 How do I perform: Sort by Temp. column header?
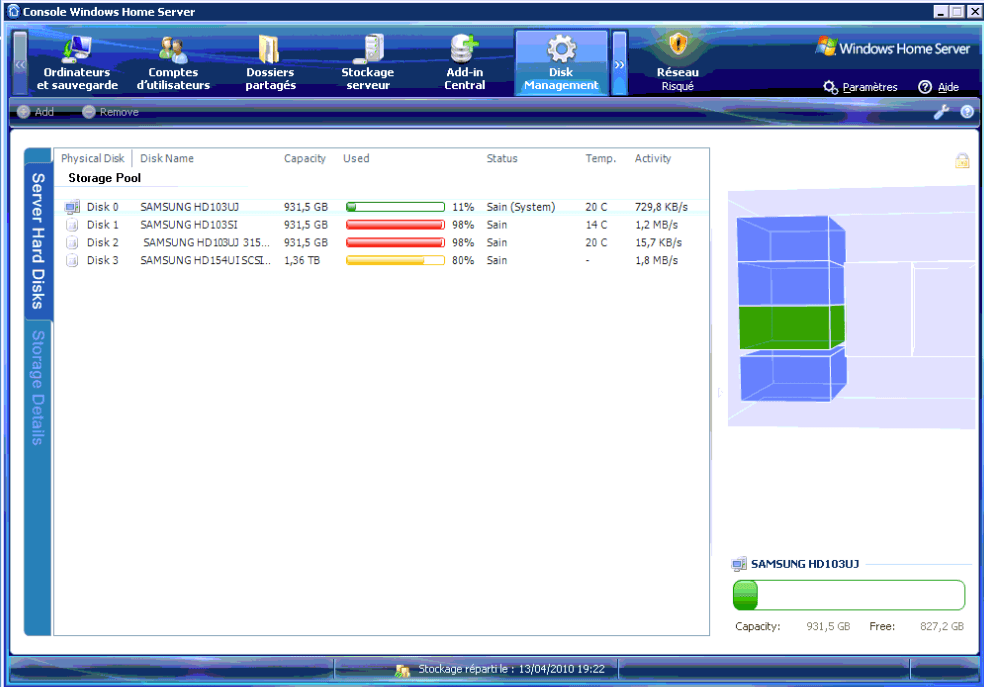601,158
